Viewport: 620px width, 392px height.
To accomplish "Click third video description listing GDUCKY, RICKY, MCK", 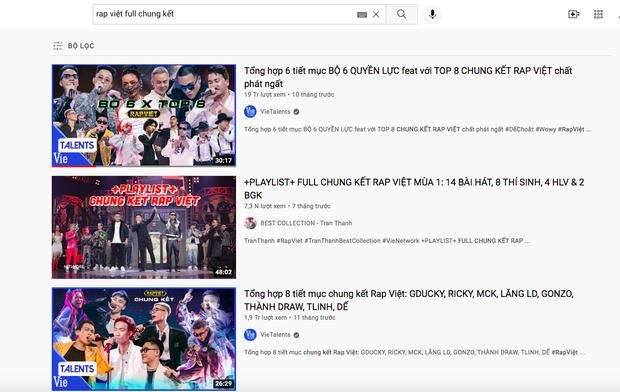I will point(414,352).
